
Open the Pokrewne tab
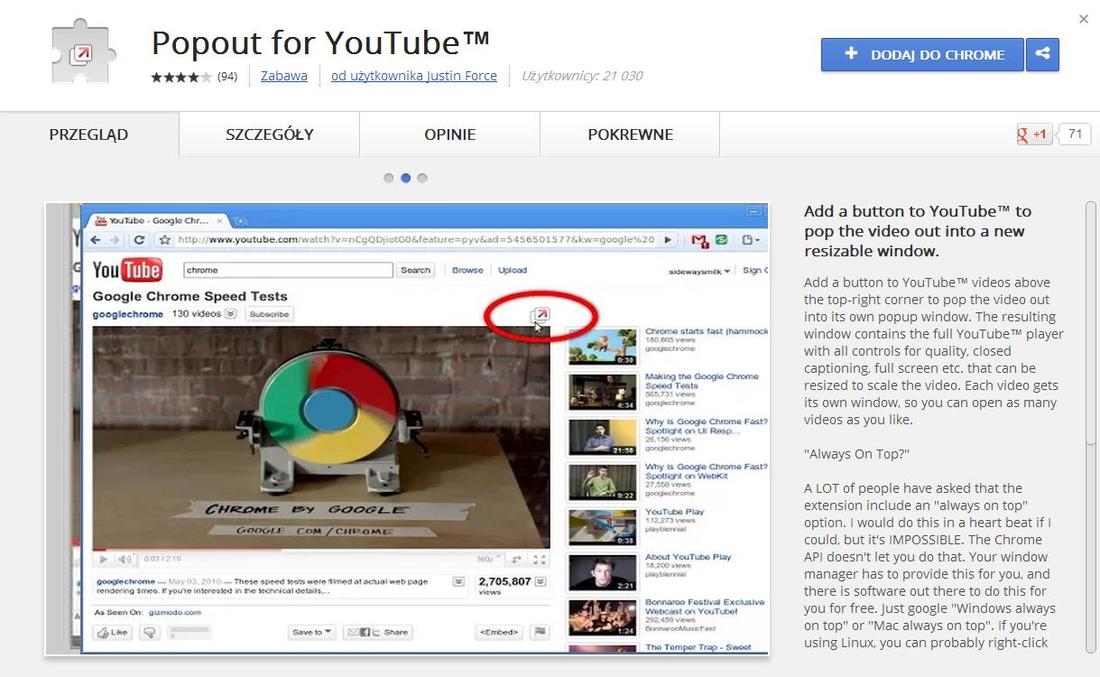pos(630,134)
